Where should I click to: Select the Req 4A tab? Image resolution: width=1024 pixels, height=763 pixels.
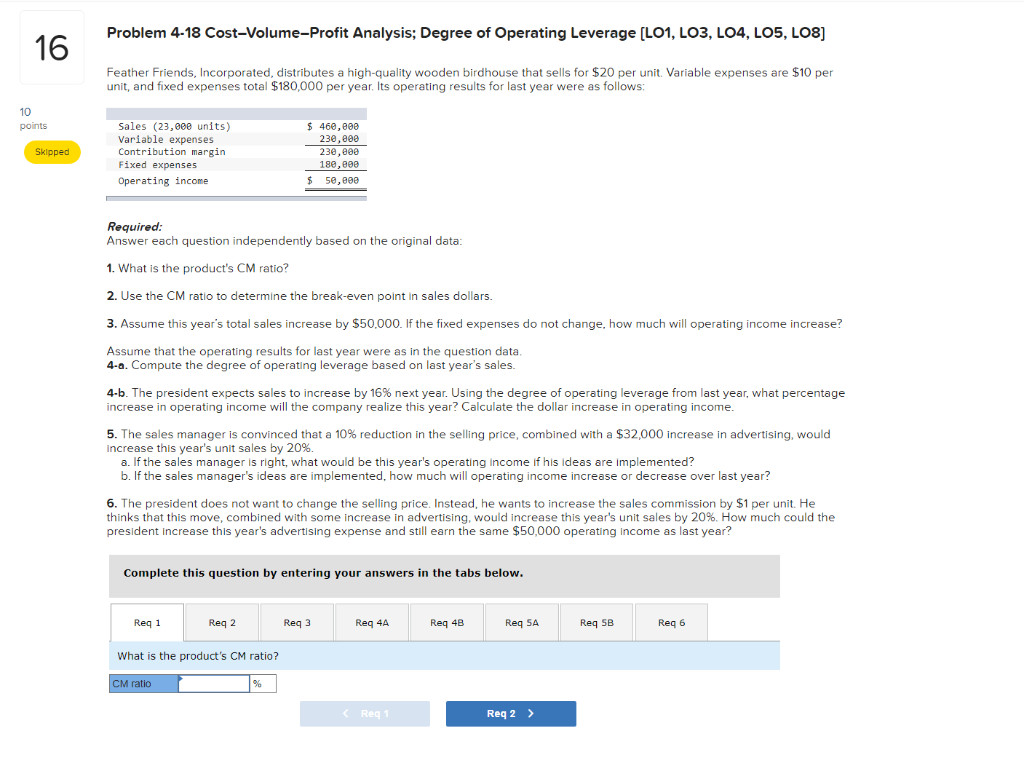click(371, 621)
